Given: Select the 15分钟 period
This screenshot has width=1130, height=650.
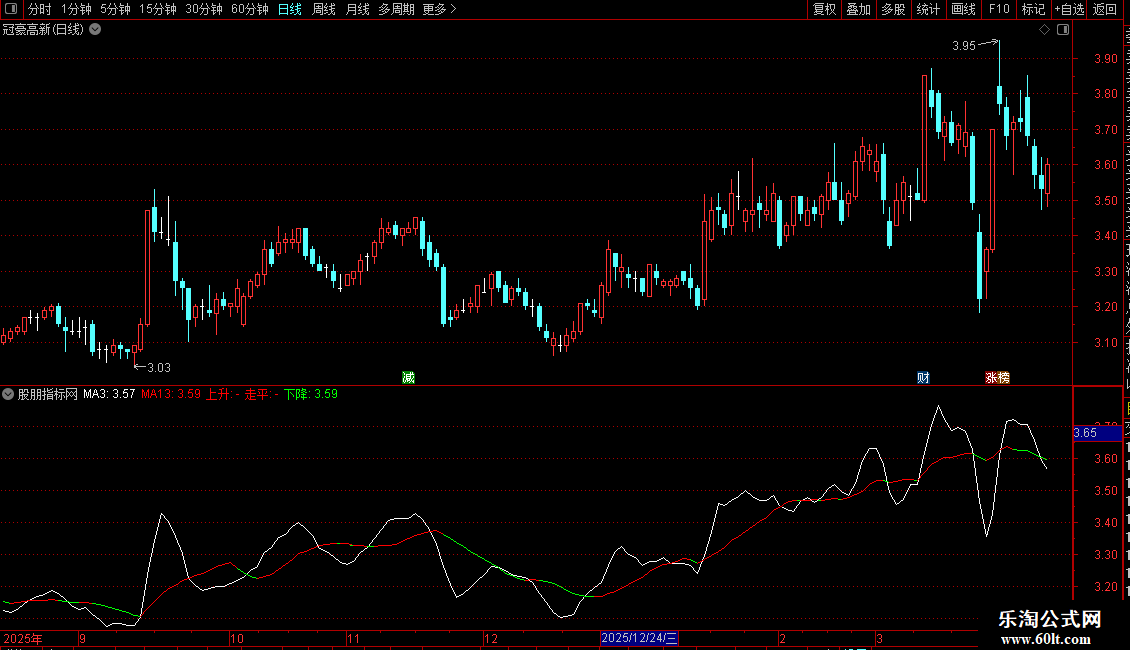Looking at the screenshot, I should (158, 9).
